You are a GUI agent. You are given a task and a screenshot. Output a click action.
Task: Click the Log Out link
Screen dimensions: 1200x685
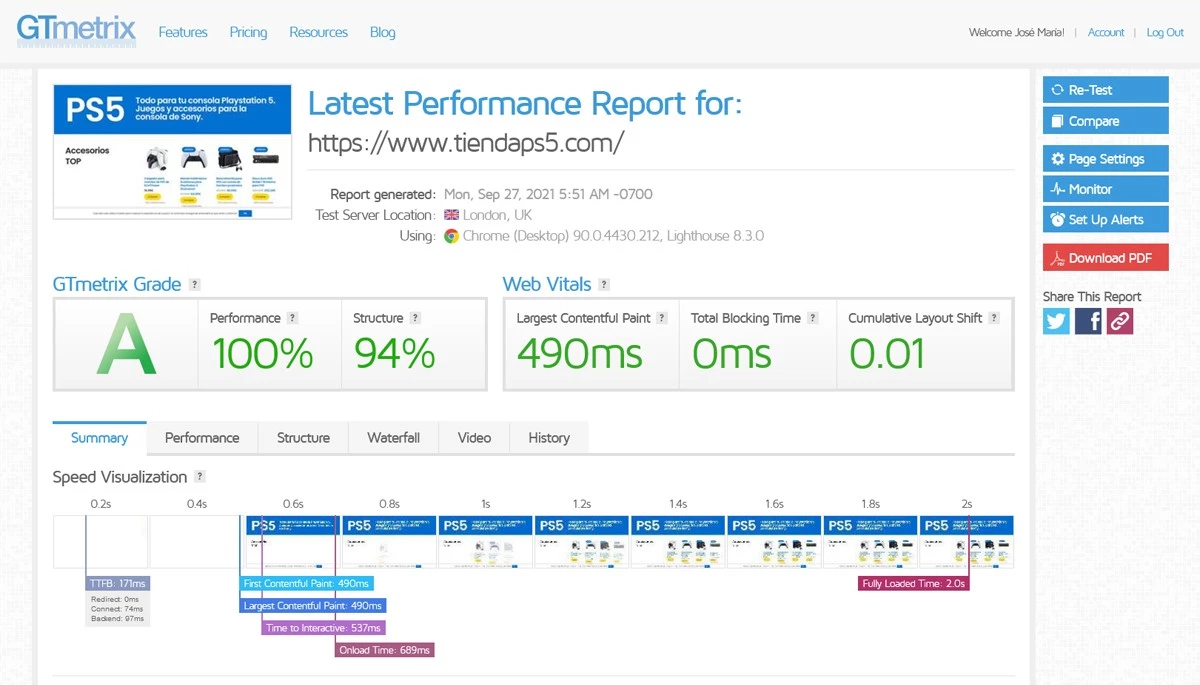click(x=1165, y=32)
